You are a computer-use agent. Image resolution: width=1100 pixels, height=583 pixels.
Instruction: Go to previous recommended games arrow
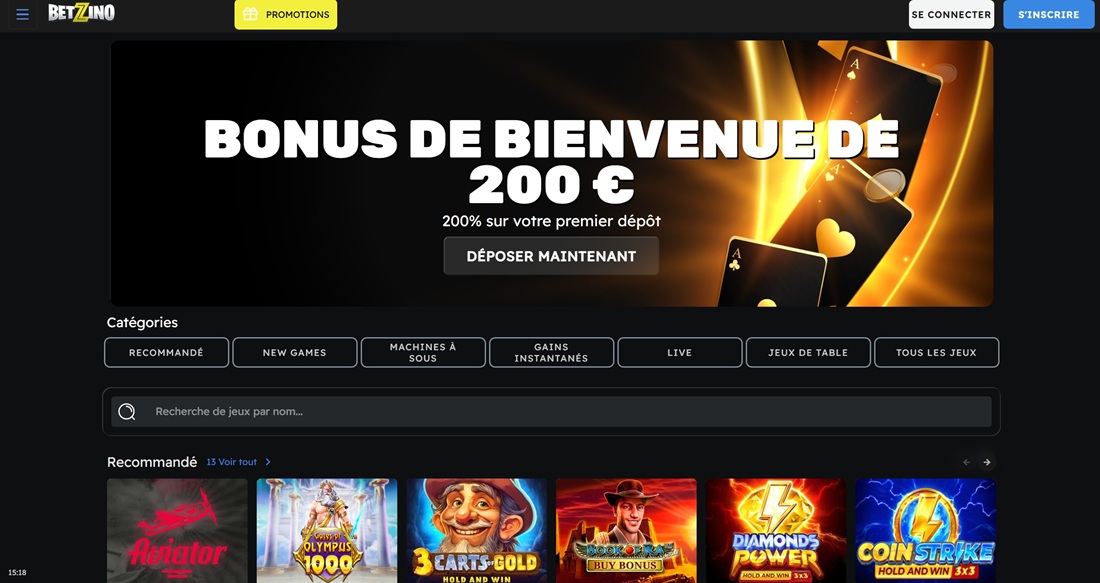point(966,462)
